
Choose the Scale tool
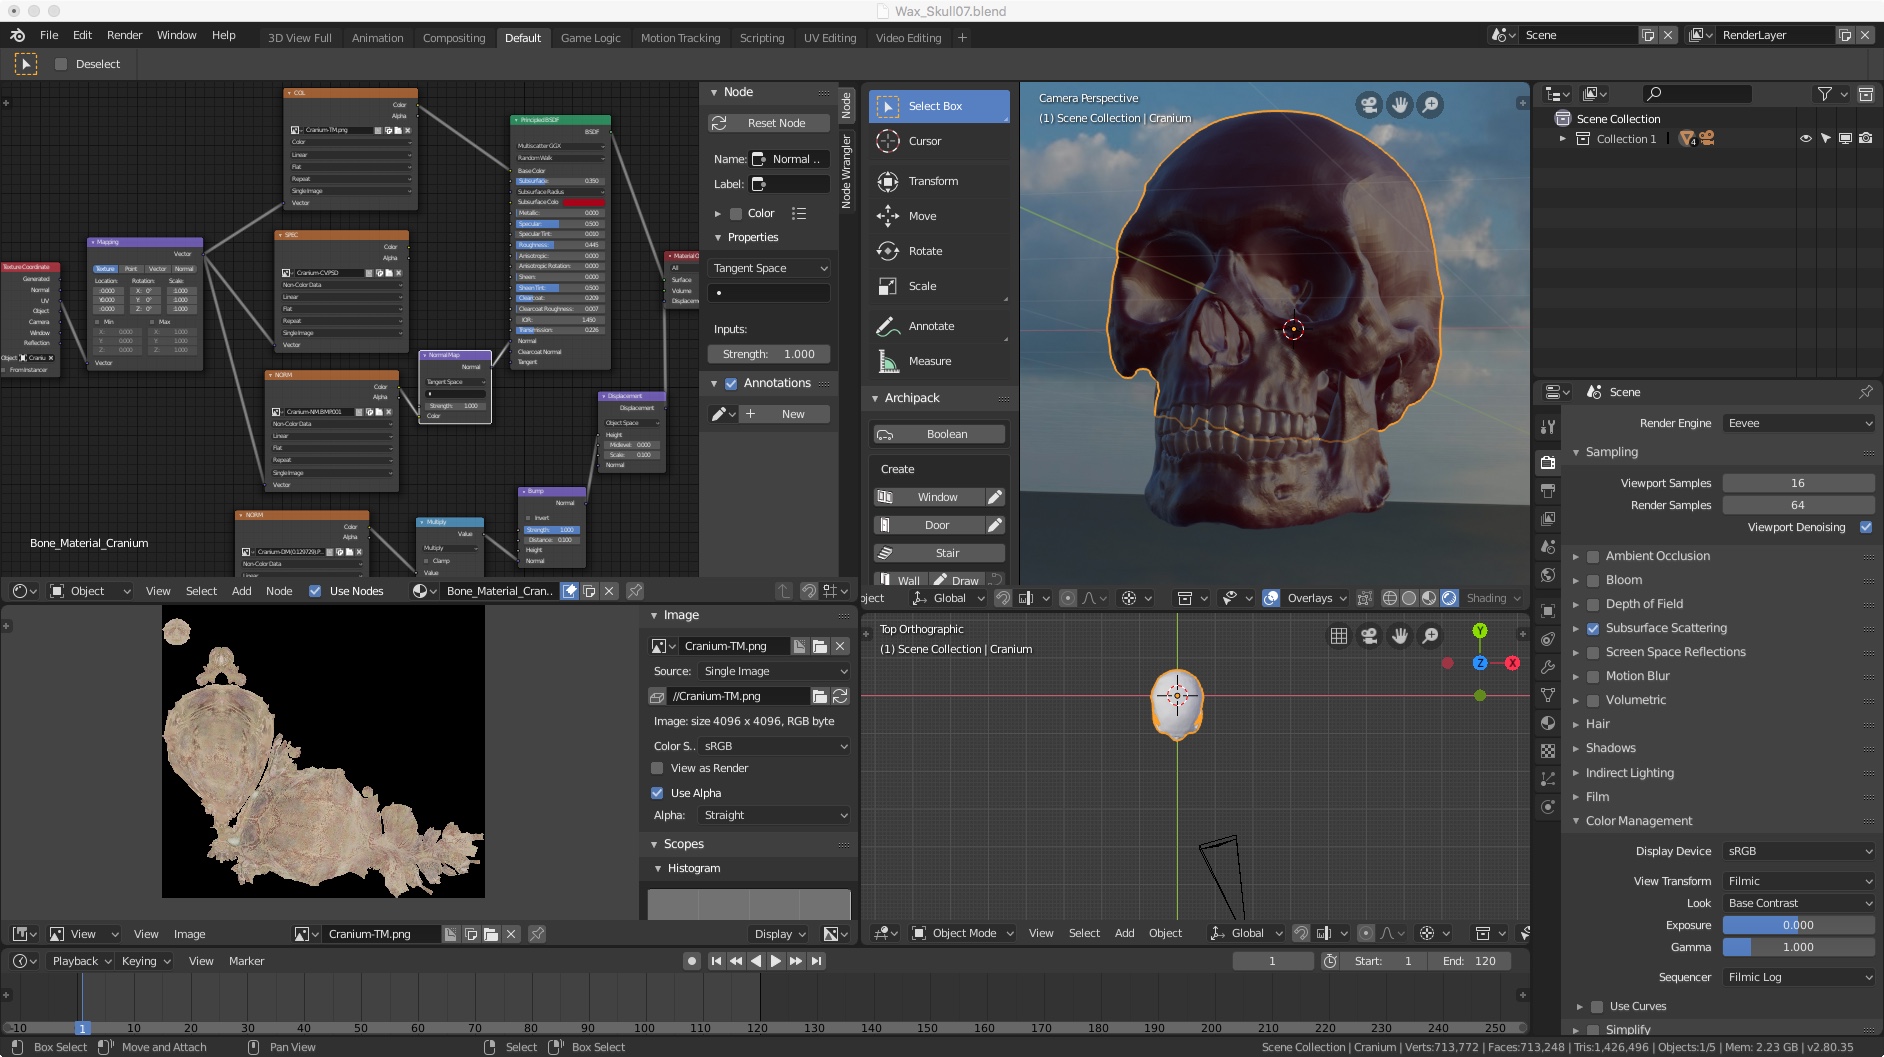921,286
